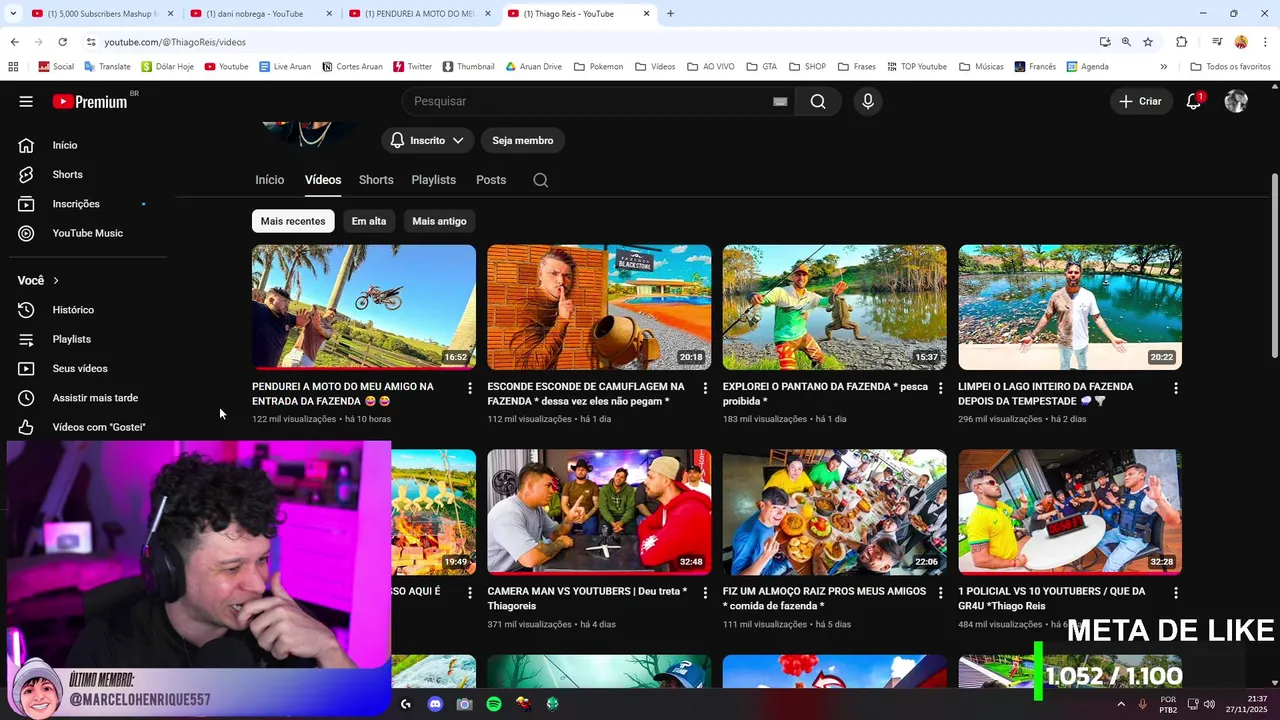Screen dimensions: 1280x720
Task: Open the system volume icon
Action: [1209, 704]
